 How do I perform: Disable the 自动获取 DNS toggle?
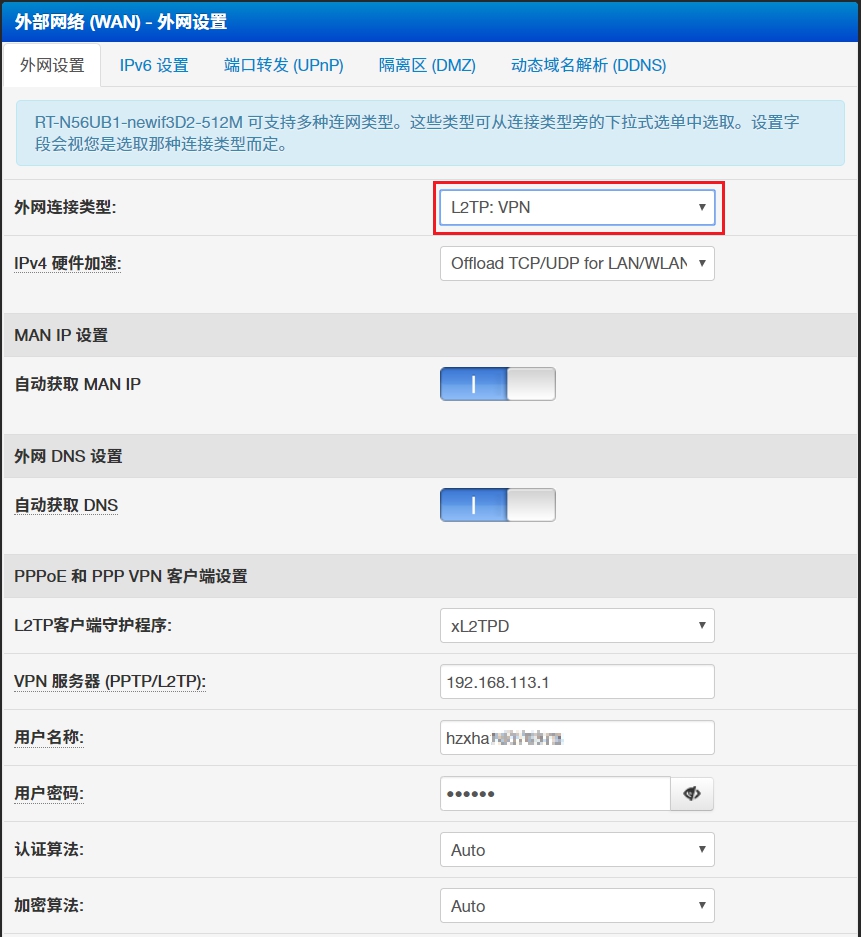click(x=497, y=504)
